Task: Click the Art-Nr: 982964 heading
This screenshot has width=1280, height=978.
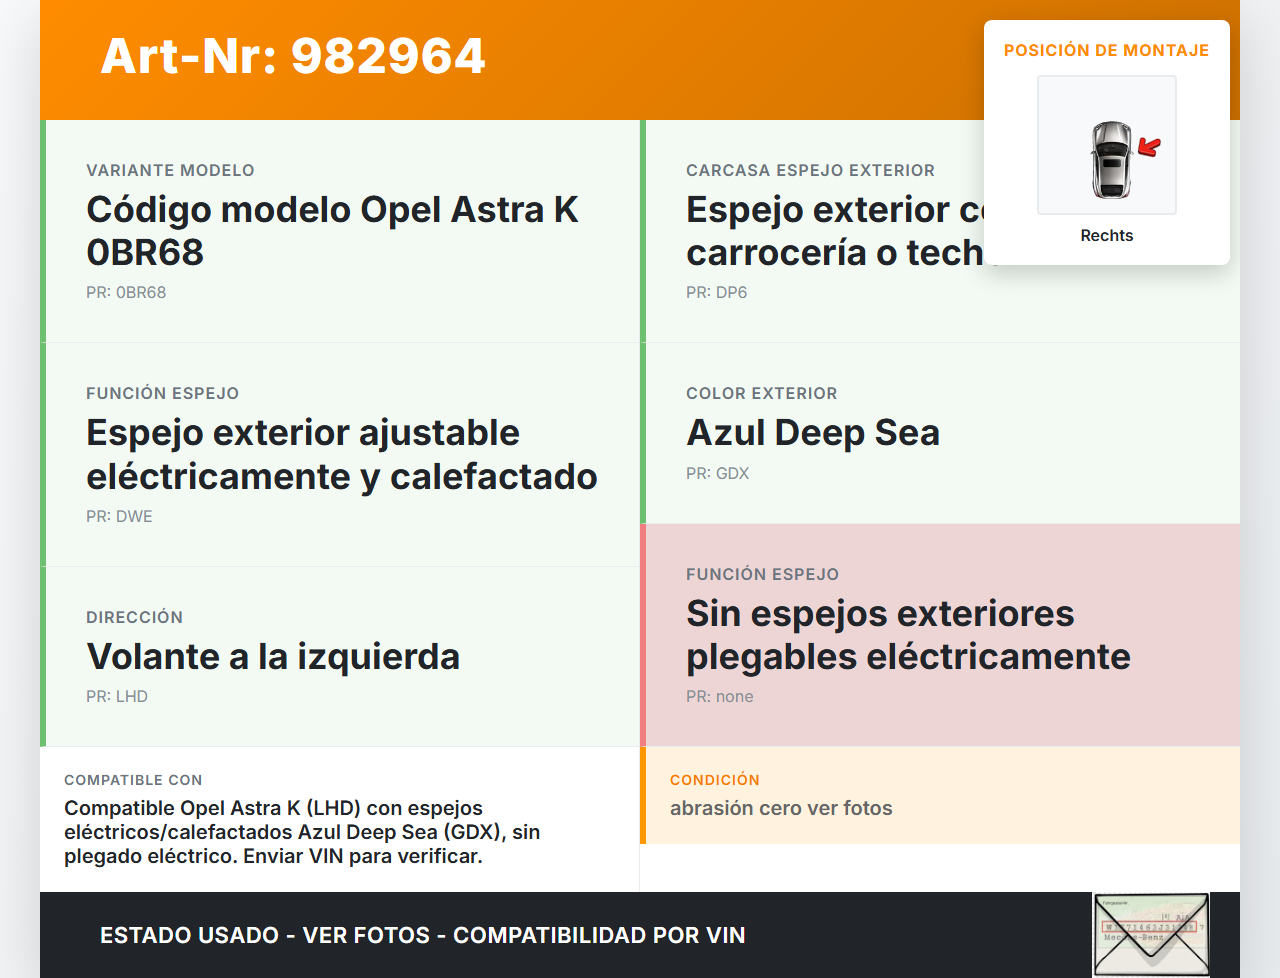Action: (293, 56)
